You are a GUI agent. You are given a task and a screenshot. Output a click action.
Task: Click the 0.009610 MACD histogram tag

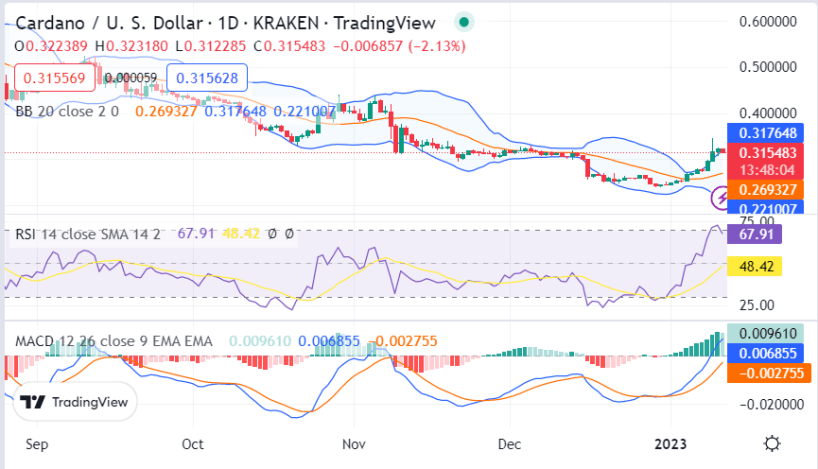[765, 333]
